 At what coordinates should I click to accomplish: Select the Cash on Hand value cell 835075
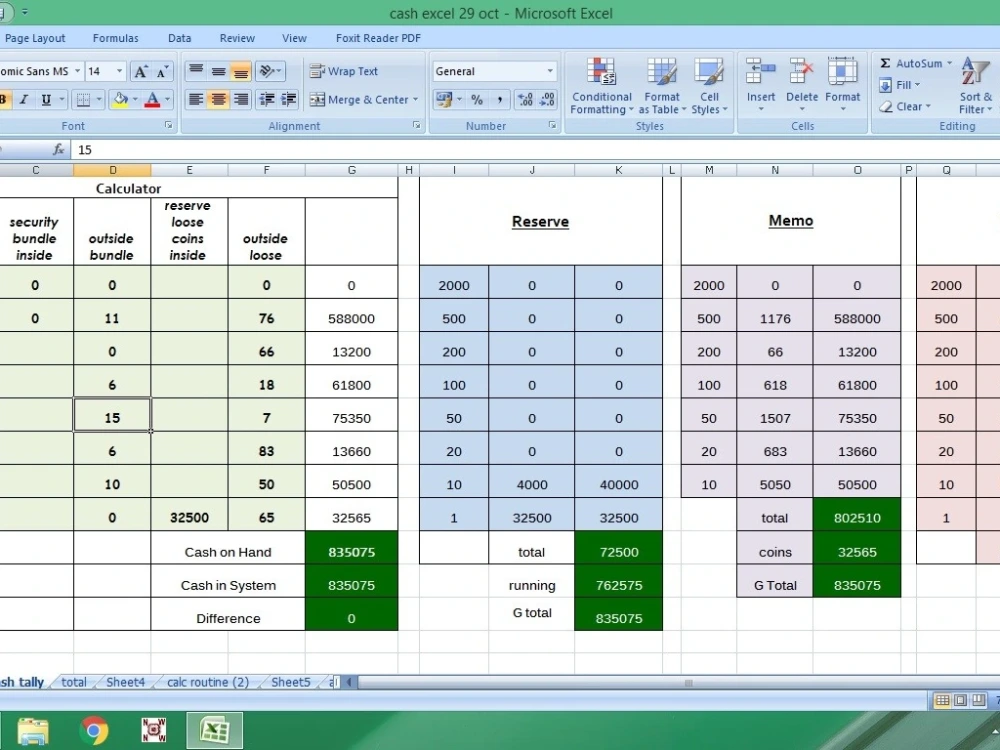351,552
